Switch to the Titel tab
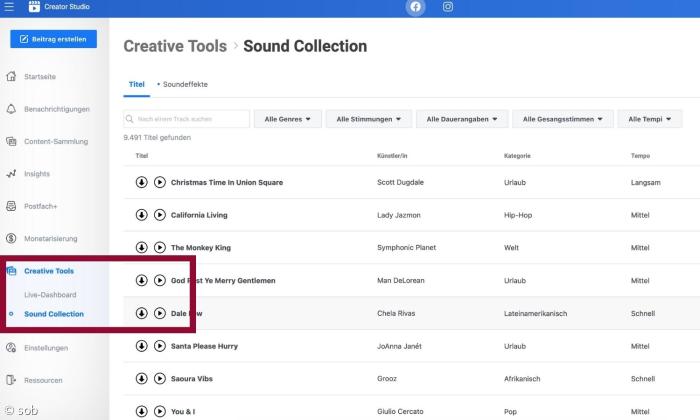Screen dimensions: 700x420 click(137, 84)
